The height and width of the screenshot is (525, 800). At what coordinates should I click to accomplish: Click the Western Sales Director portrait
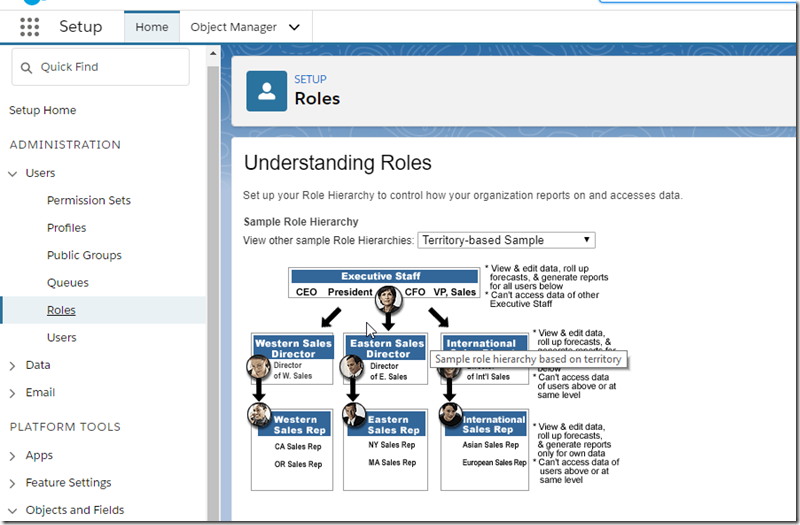pyautogui.click(x=259, y=367)
